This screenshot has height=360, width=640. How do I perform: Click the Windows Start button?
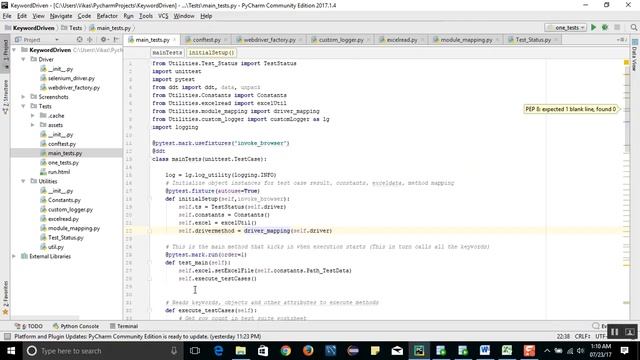click(11, 351)
